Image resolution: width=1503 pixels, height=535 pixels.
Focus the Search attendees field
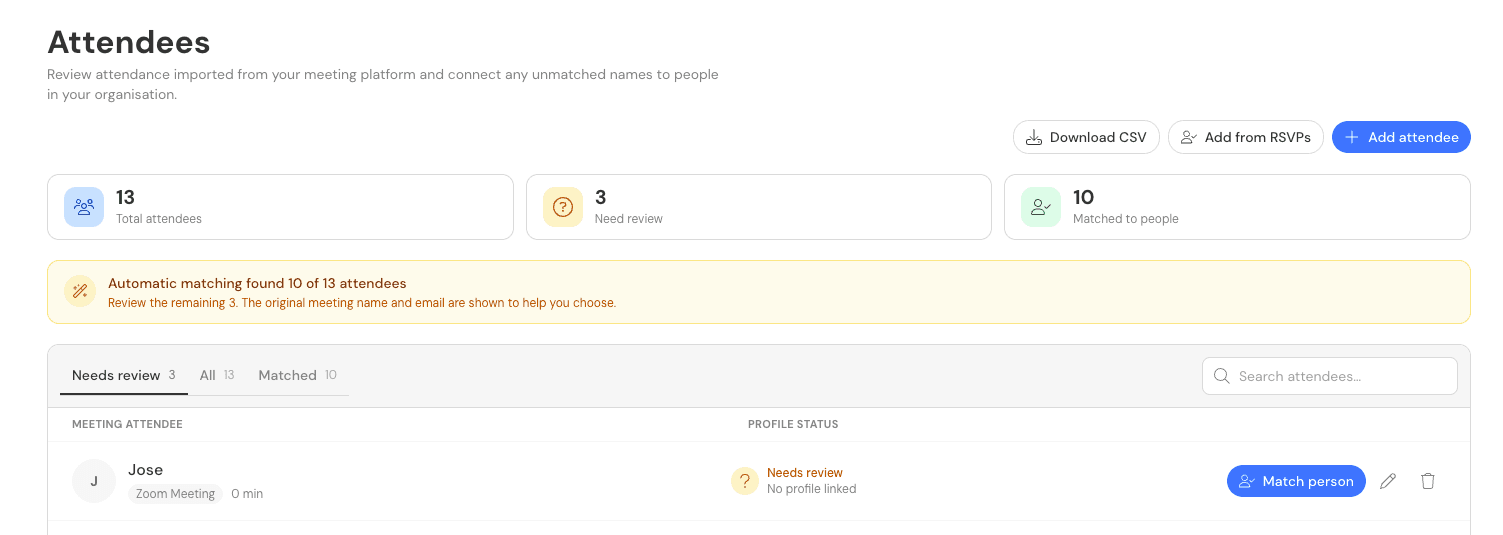tap(1330, 376)
